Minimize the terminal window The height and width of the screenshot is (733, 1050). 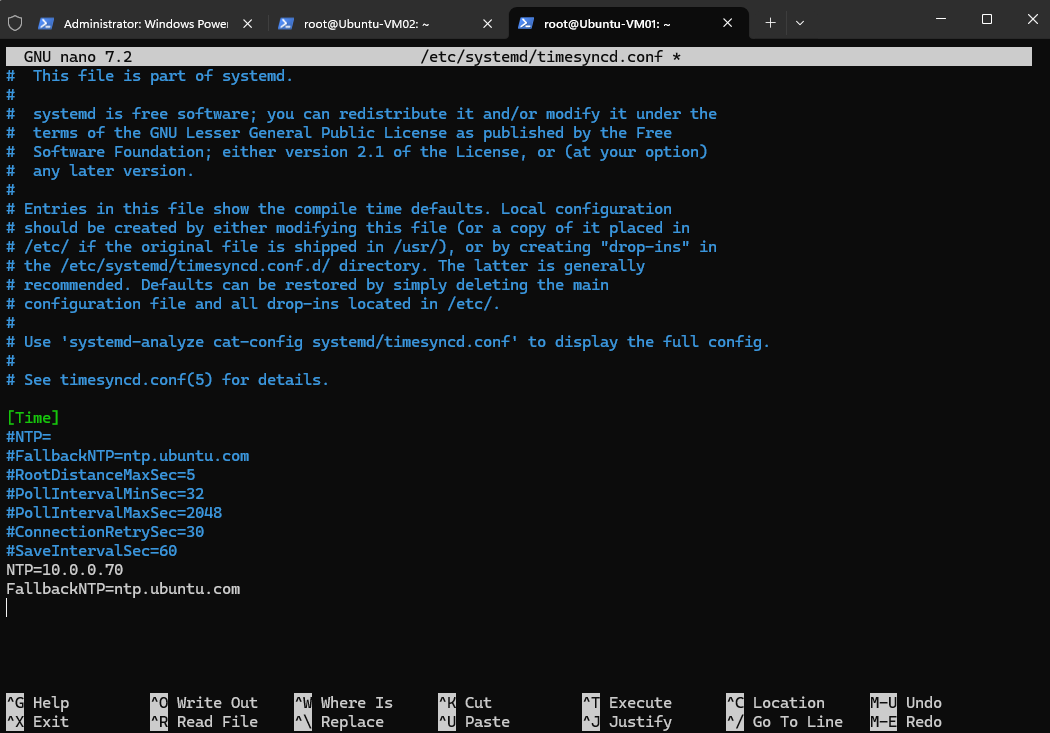coord(941,19)
